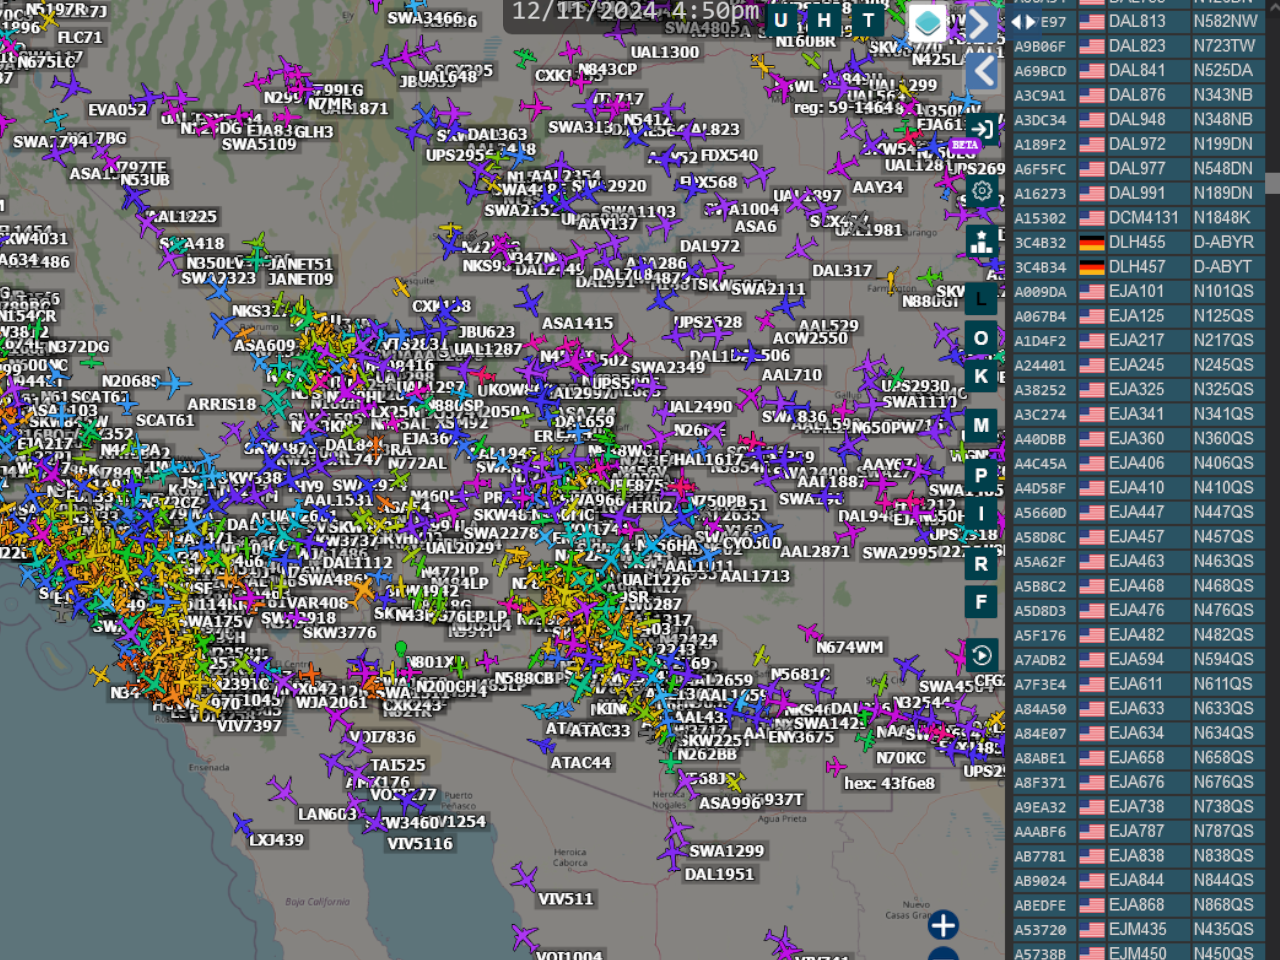Viewport: 1280px width, 960px height.
Task: Toggle the T map button
Action: click(868, 20)
